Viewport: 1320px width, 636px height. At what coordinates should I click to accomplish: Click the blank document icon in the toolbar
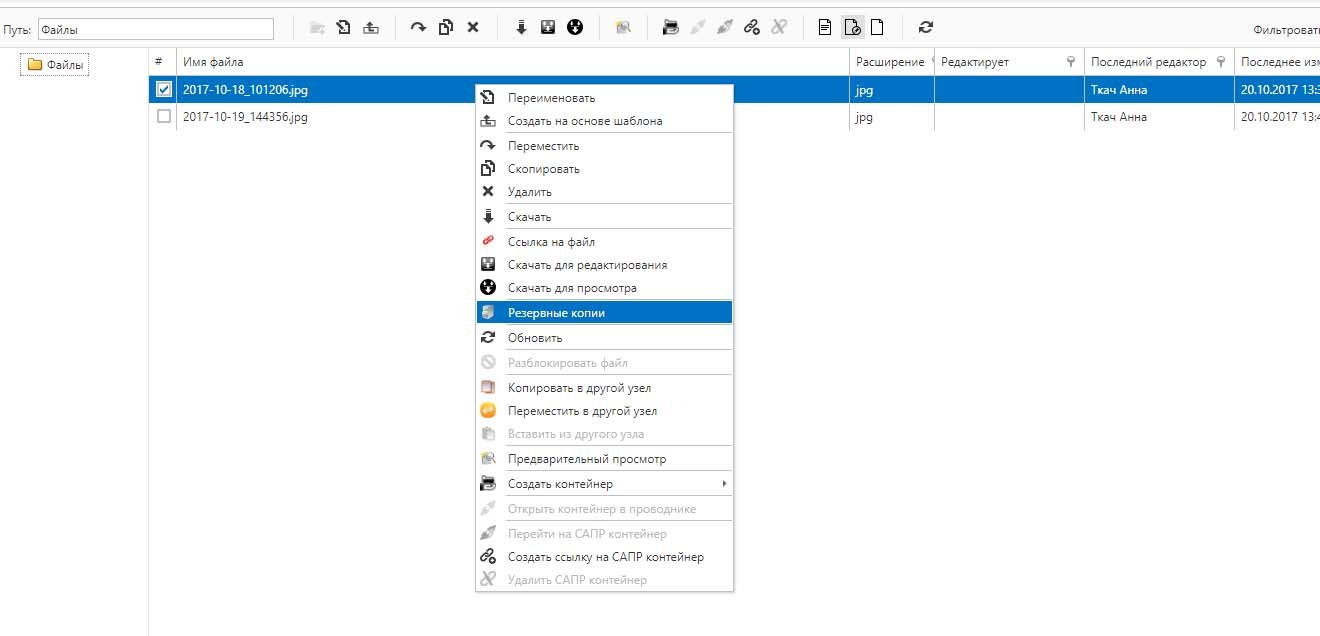point(878,28)
